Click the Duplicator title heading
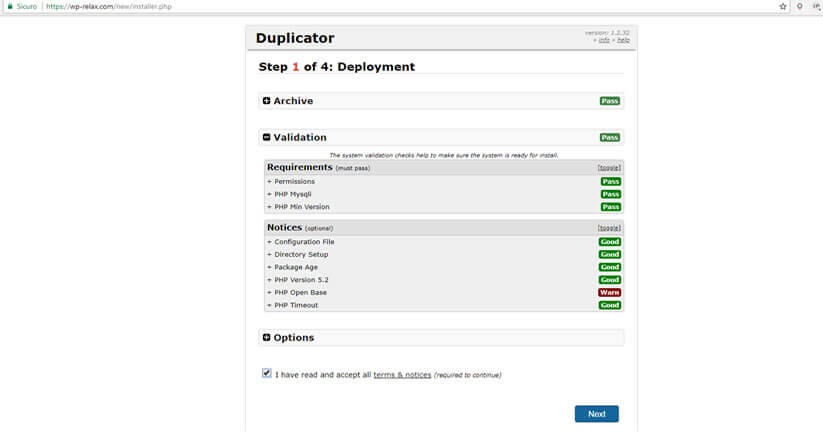The height and width of the screenshot is (432, 823). point(295,38)
